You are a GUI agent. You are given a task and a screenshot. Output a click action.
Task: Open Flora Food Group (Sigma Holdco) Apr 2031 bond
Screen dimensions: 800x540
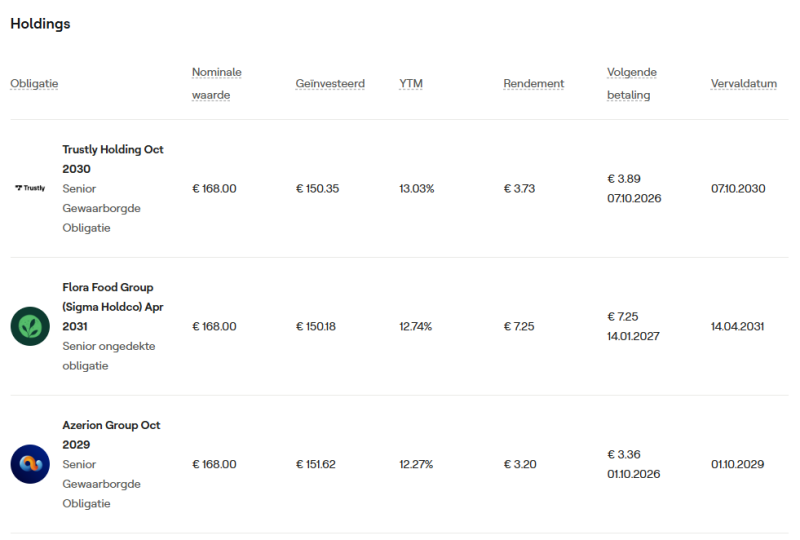113,307
